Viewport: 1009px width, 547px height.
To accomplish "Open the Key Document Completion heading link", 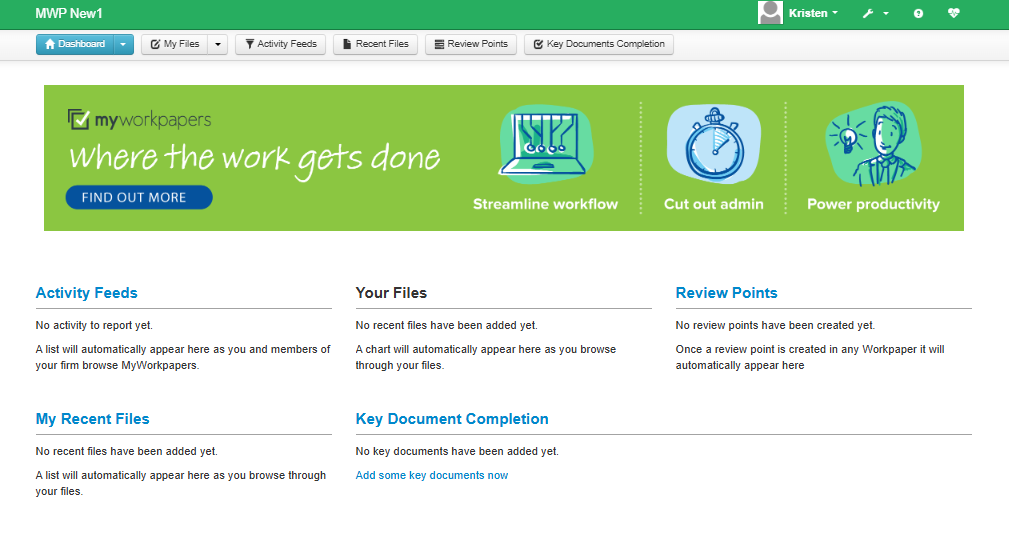I will 452,419.
